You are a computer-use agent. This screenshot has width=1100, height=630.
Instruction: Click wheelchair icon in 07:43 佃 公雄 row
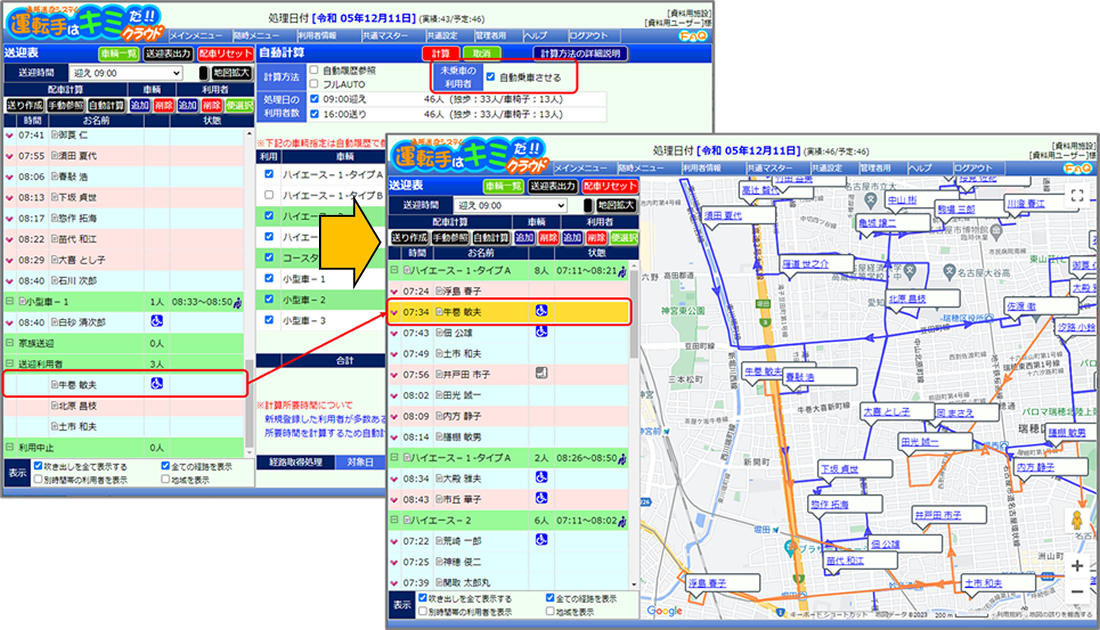tap(541, 332)
